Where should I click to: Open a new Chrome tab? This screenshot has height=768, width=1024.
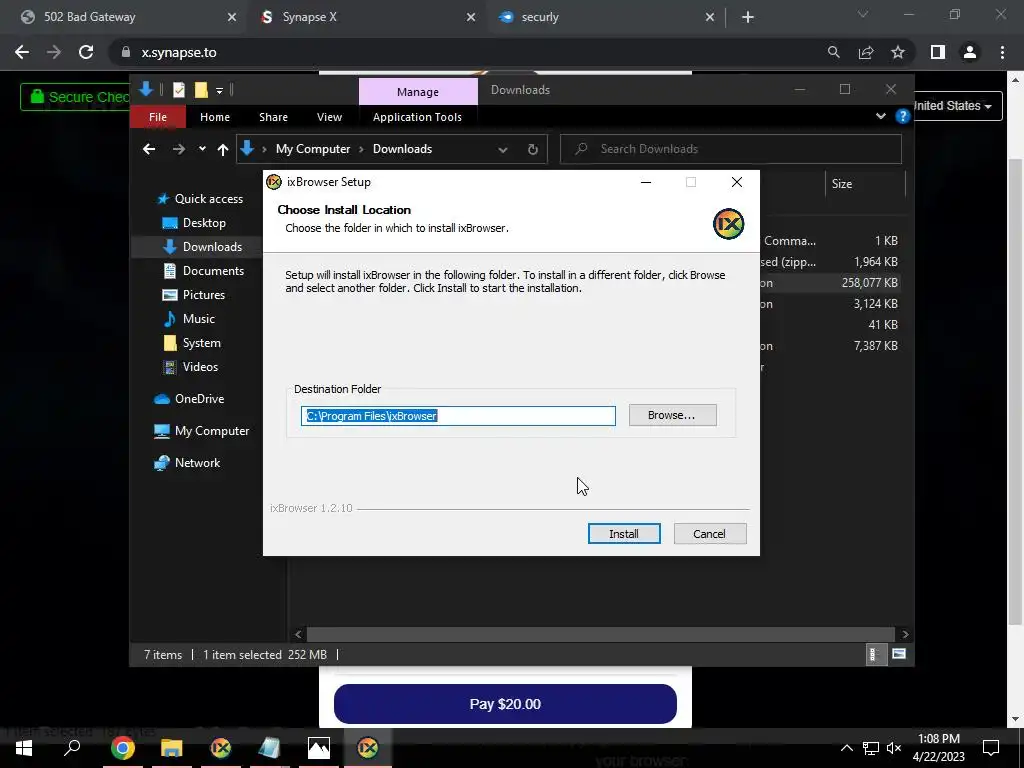coord(748,18)
